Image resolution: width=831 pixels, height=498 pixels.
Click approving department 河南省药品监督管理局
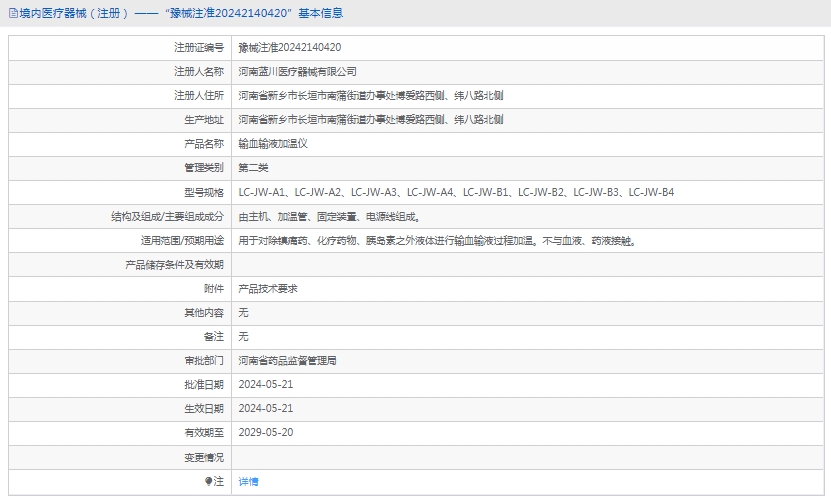[287, 360]
